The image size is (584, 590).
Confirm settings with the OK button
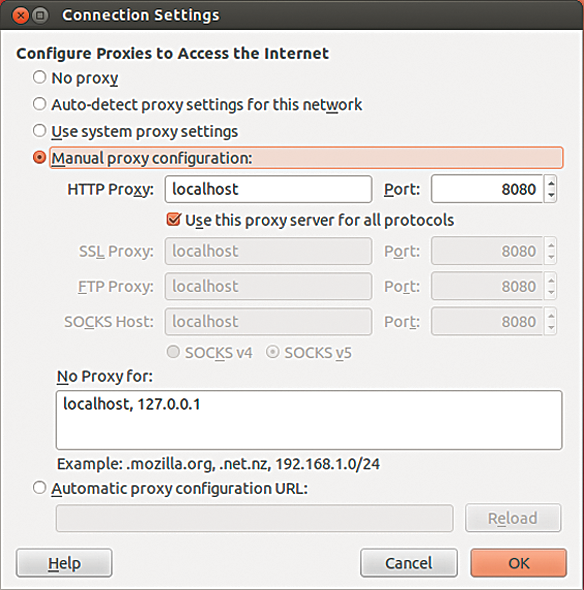pos(519,563)
